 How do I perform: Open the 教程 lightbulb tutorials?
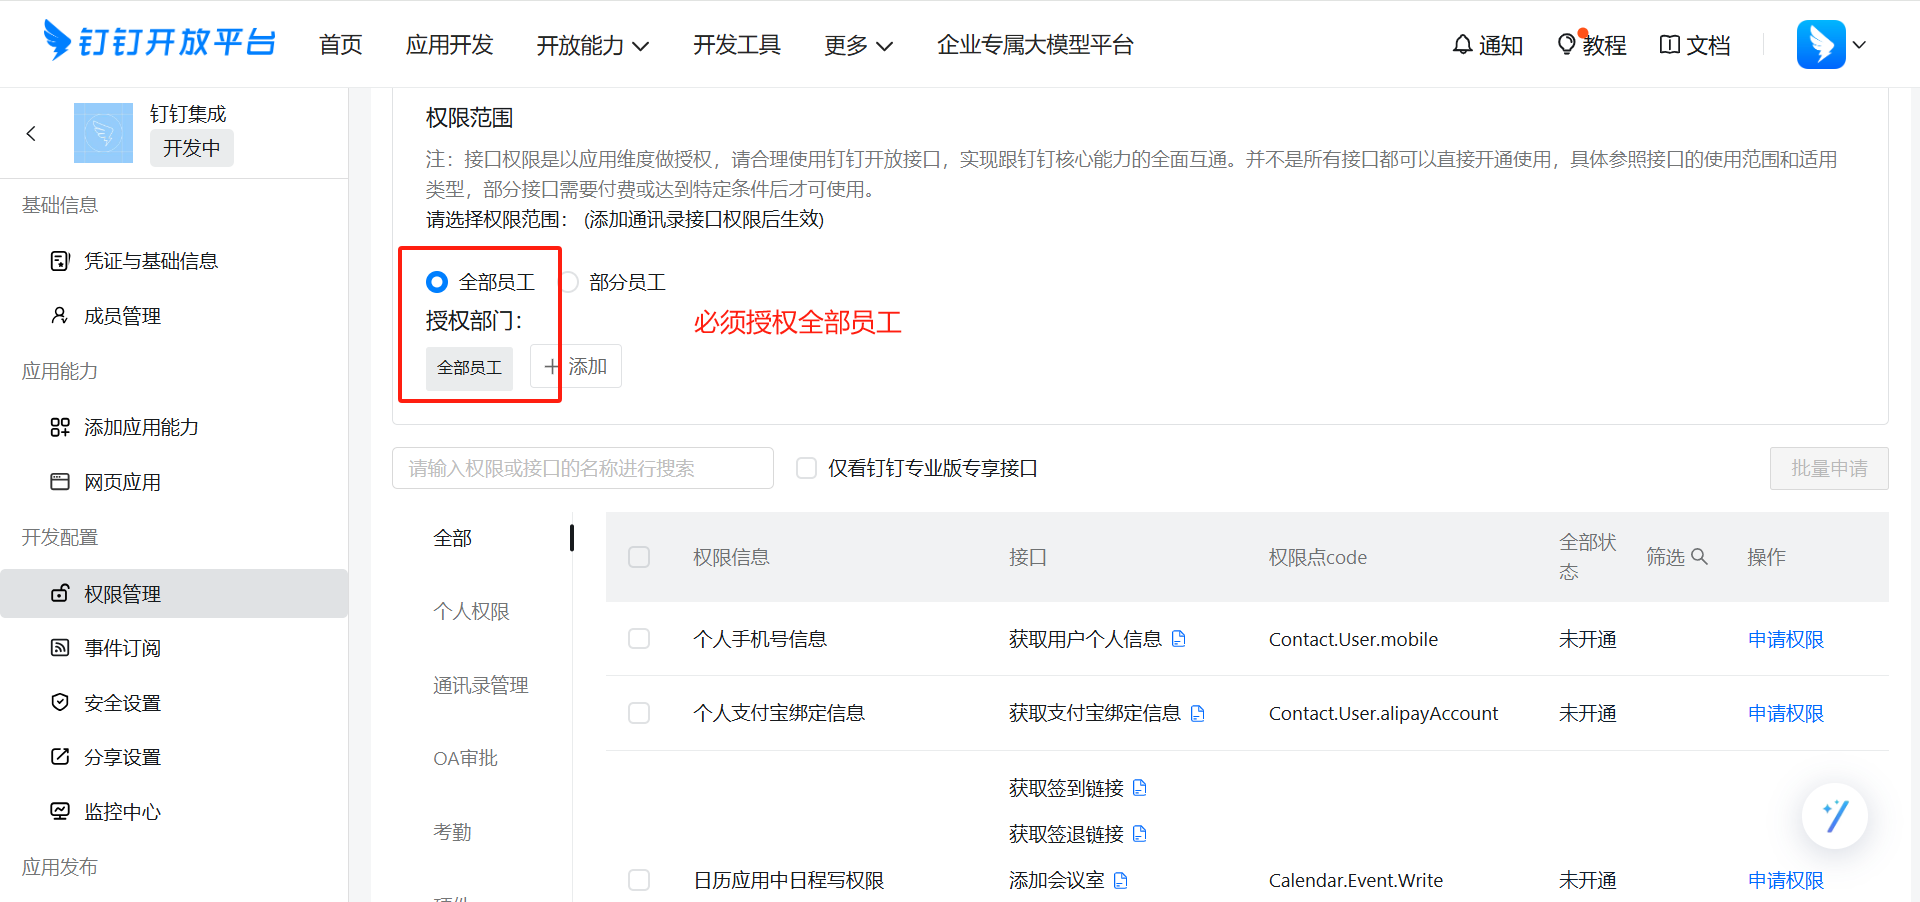1592,45
